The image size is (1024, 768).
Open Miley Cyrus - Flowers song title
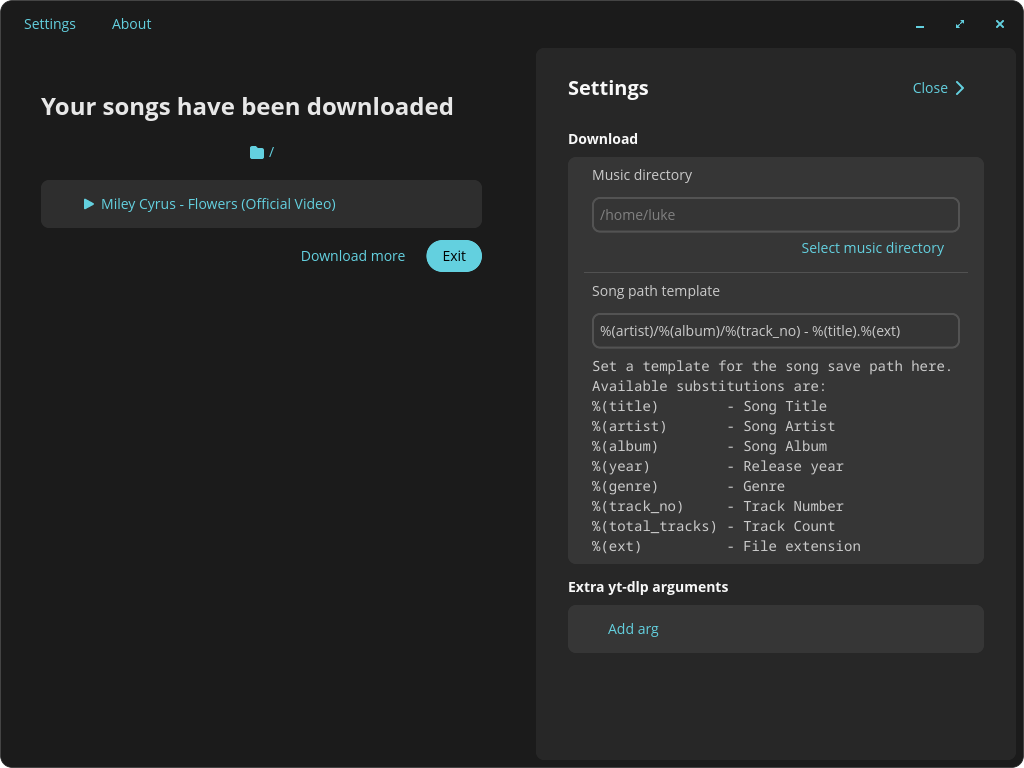tap(218, 204)
